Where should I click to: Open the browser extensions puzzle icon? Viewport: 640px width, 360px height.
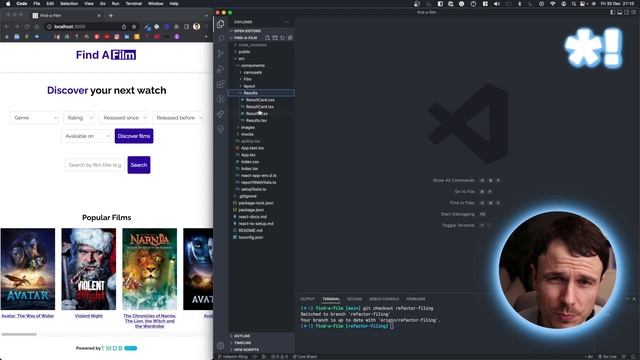click(x=176, y=27)
